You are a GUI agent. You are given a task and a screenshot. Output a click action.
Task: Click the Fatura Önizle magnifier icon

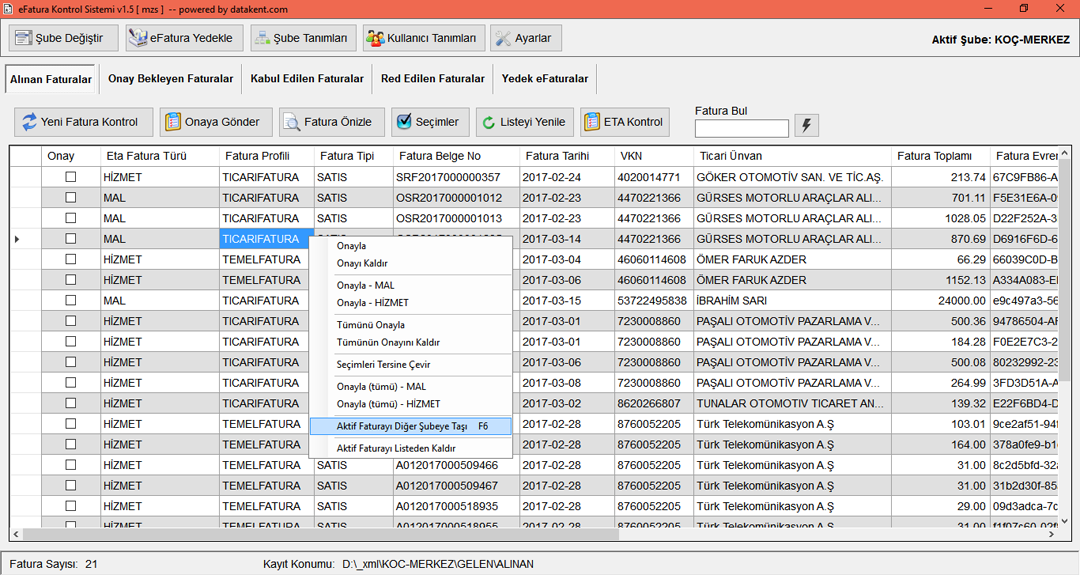click(x=292, y=122)
